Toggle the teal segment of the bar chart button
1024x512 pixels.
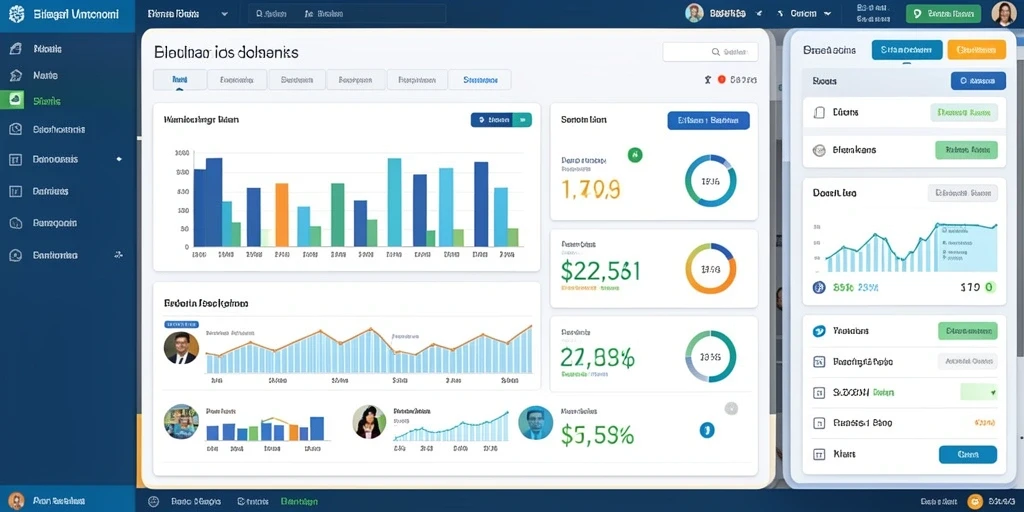coord(522,120)
